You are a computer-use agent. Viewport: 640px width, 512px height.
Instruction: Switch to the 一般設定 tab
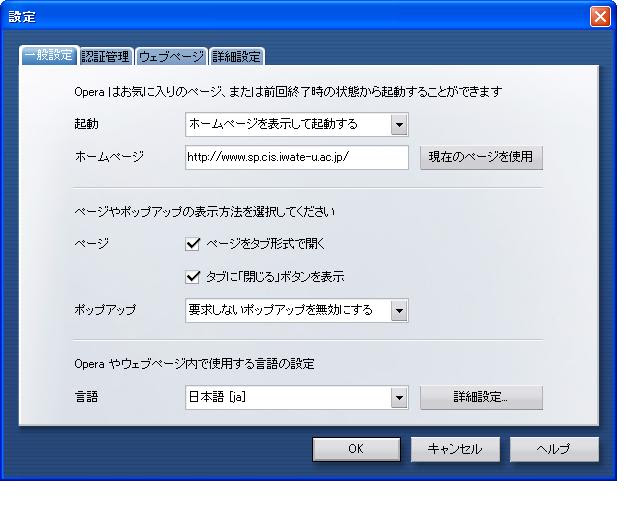(49, 56)
